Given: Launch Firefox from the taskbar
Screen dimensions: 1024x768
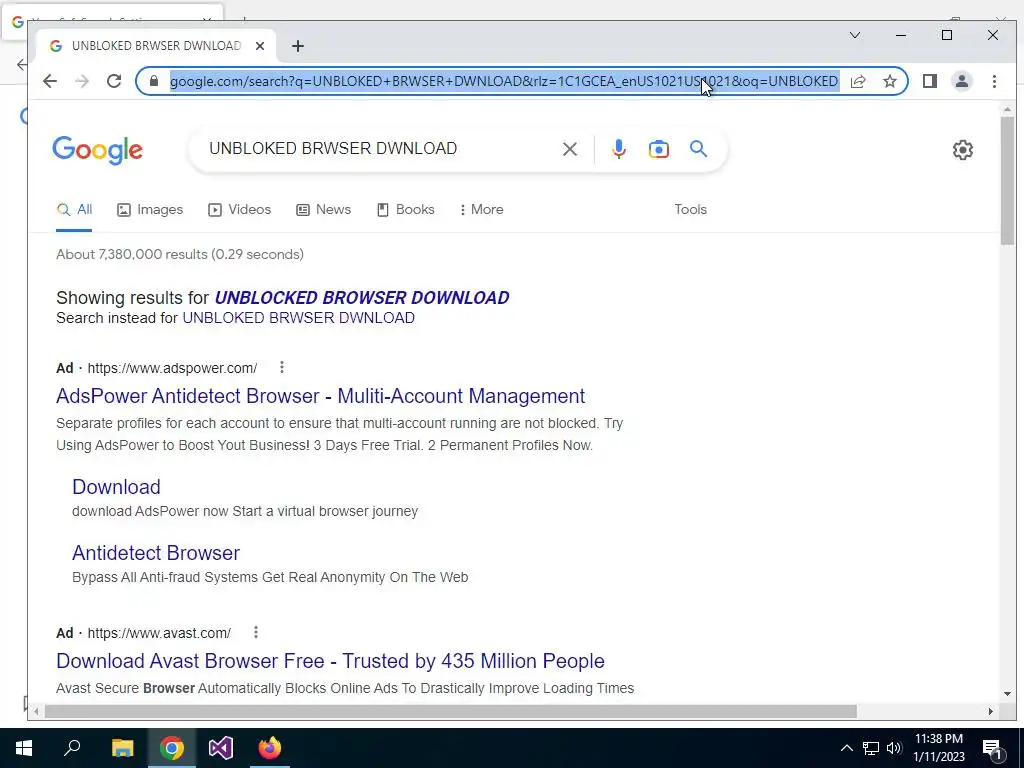Looking at the screenshot, I should 270,748.
